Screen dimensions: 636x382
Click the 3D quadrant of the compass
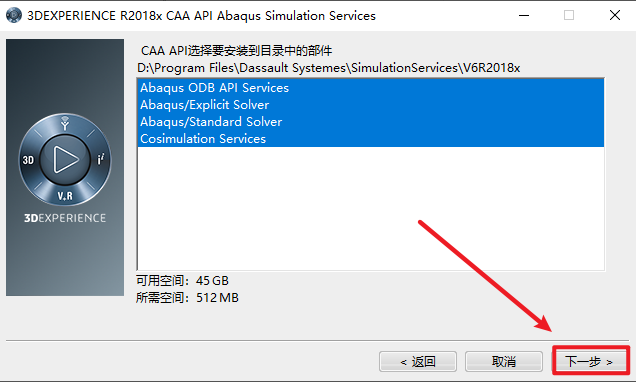coord(28,160)
